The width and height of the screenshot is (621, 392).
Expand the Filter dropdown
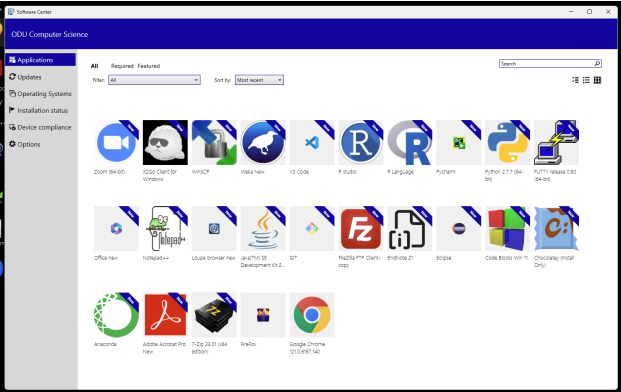click(x=154, y=80)
